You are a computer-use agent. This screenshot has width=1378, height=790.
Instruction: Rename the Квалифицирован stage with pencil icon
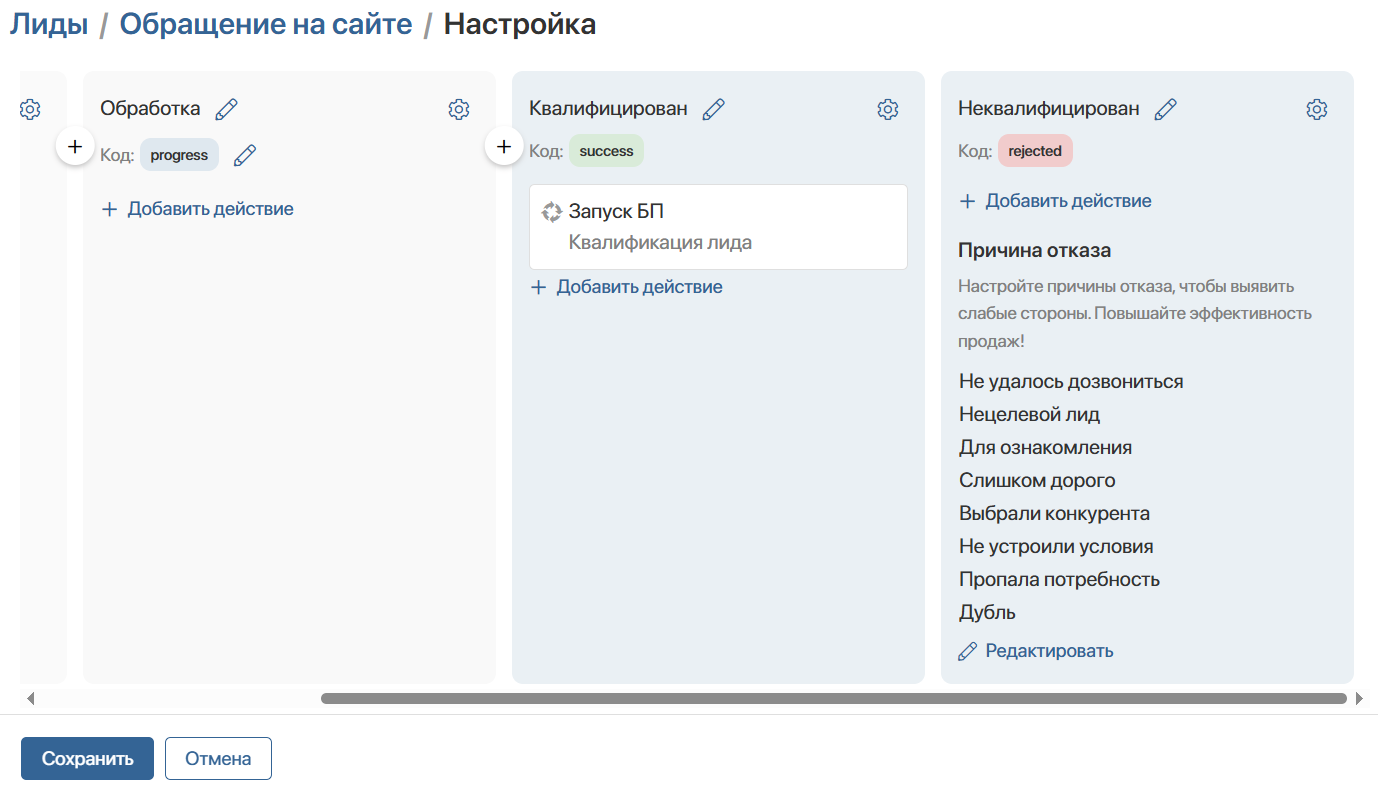714,109
